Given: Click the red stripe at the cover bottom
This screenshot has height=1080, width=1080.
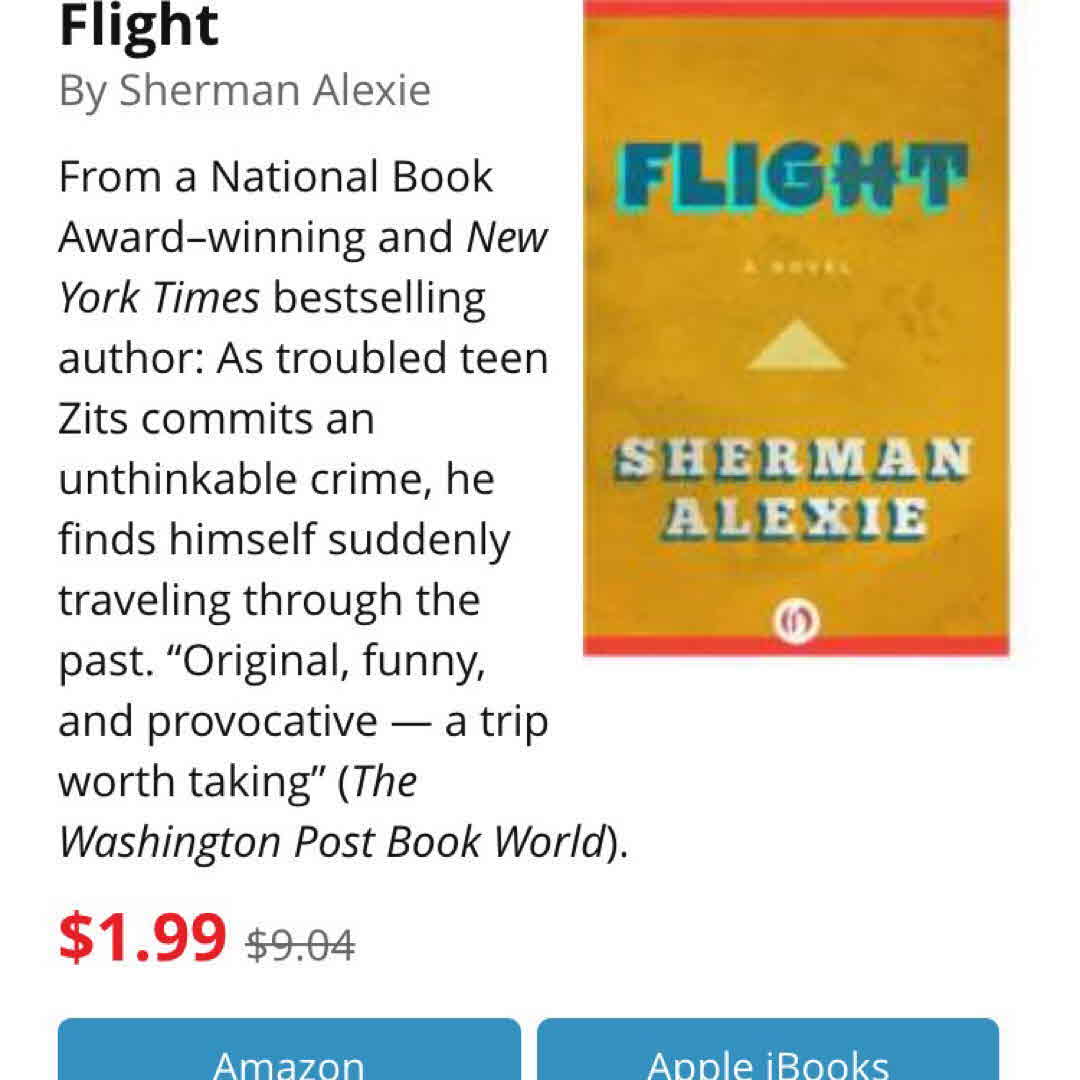Looking at the screenshot, I should click(x=796, y=647).
